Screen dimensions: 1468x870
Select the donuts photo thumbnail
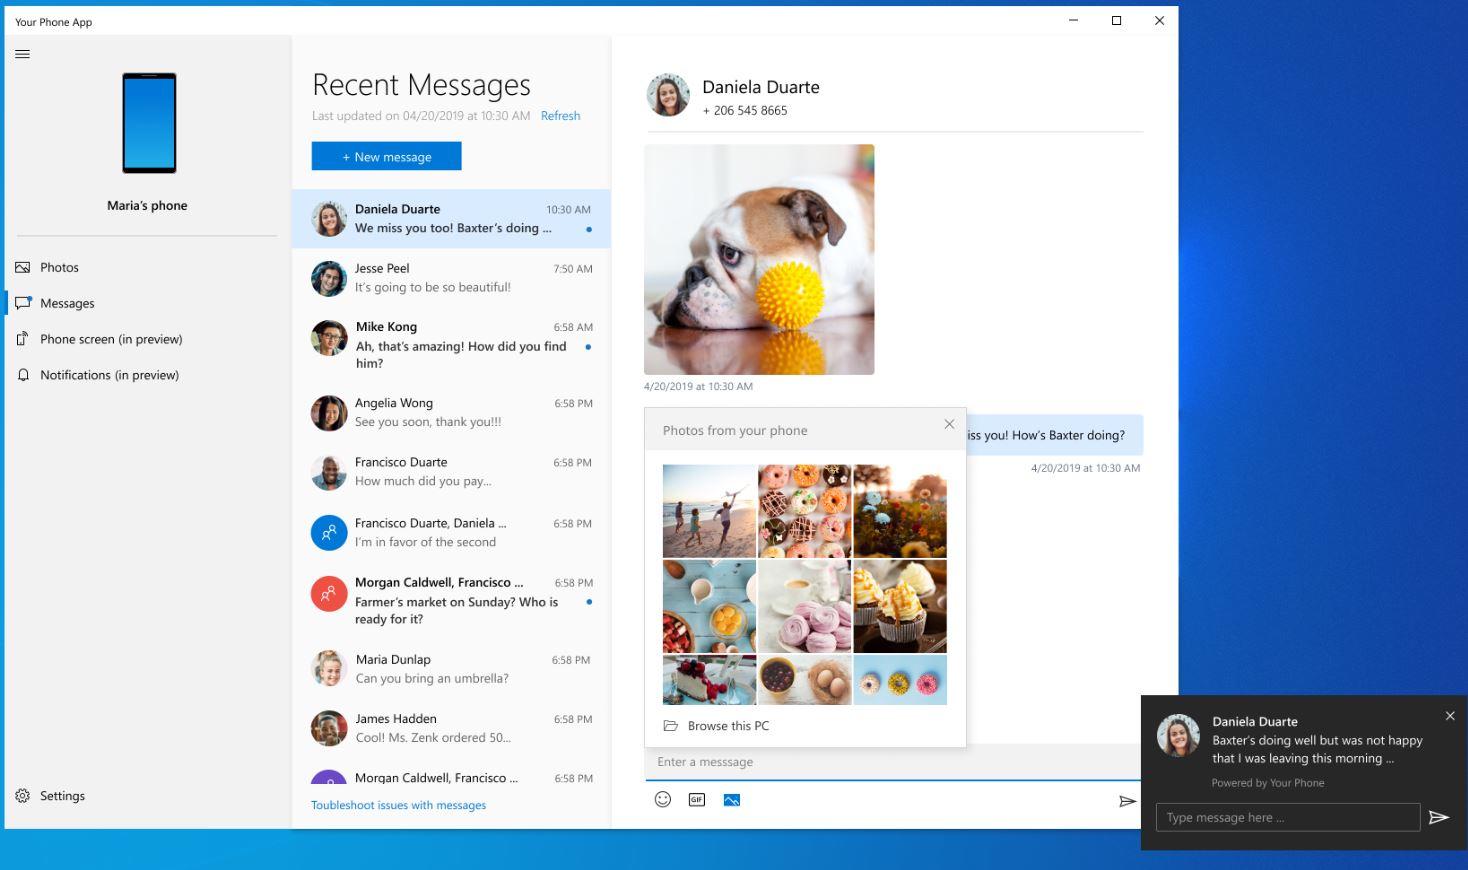[x=804, y=510]
